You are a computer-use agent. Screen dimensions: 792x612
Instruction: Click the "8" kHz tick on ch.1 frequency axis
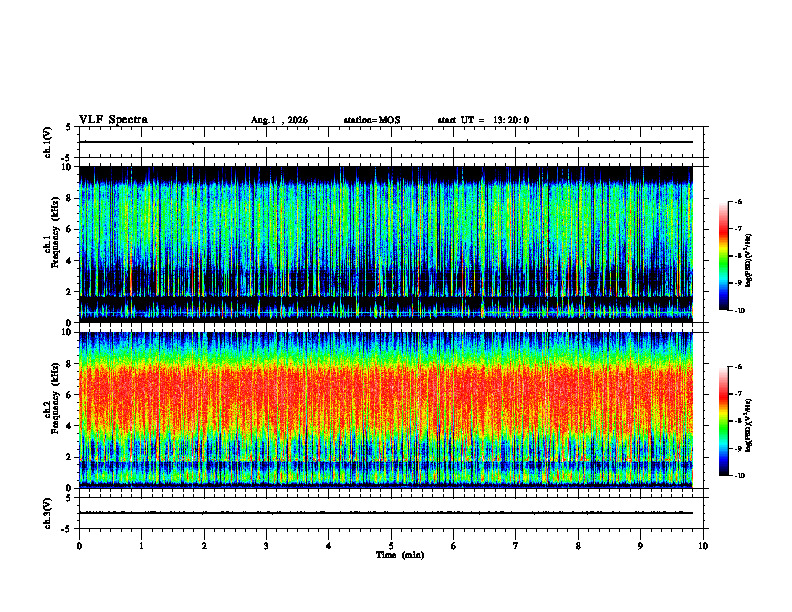[71, 198]
